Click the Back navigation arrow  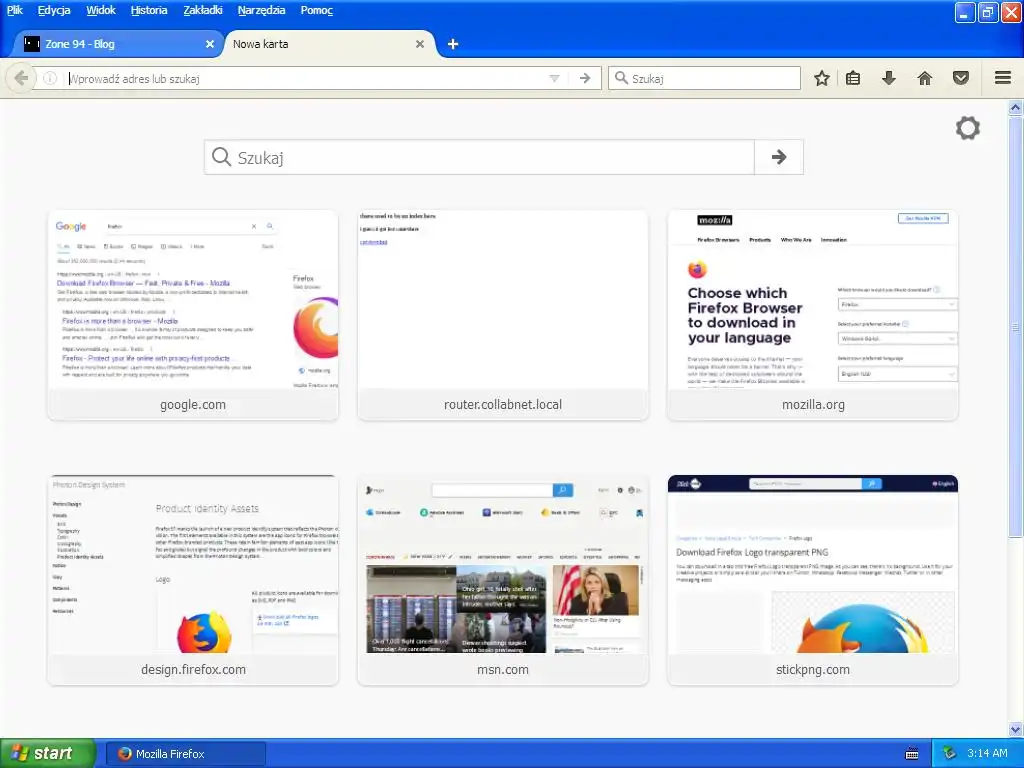[21, 78]
